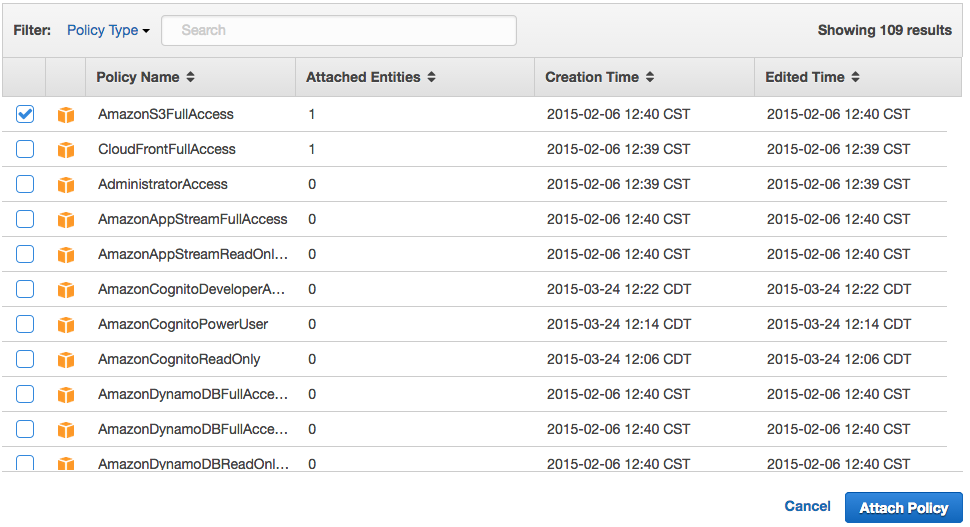
Task: Select the CloudFrontFullAccess policy name
Action: pos(167,149)
